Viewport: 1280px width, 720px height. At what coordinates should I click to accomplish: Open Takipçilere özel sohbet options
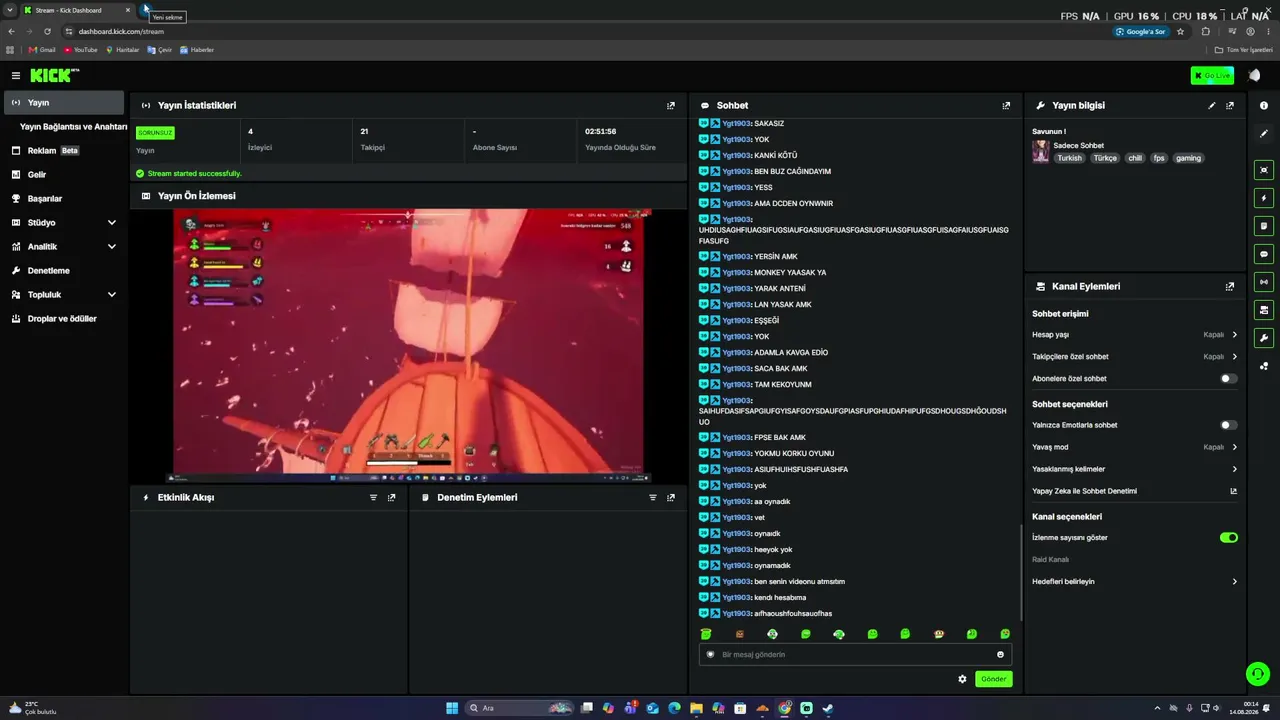(x=1135, y=357)
